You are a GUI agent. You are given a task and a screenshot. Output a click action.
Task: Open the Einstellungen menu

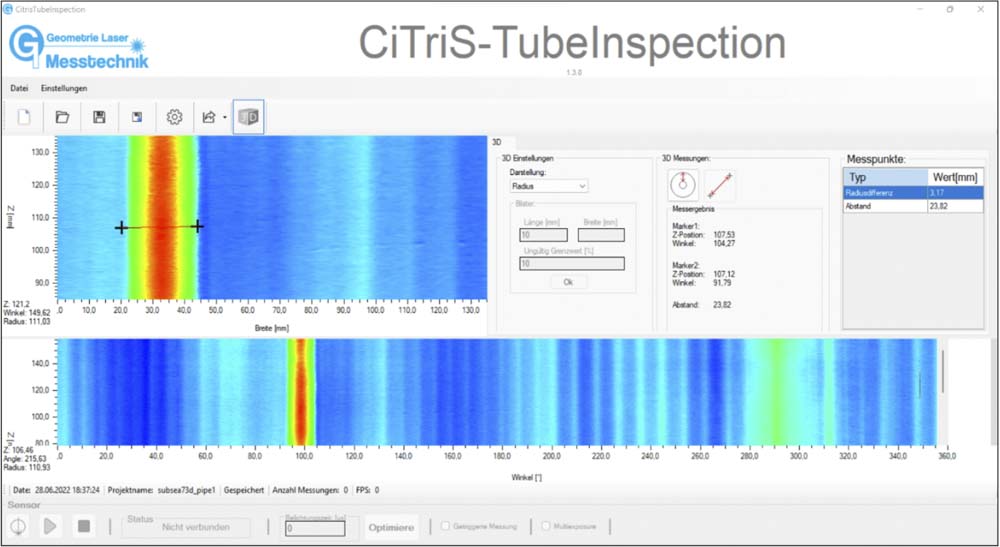click(64, 89)
